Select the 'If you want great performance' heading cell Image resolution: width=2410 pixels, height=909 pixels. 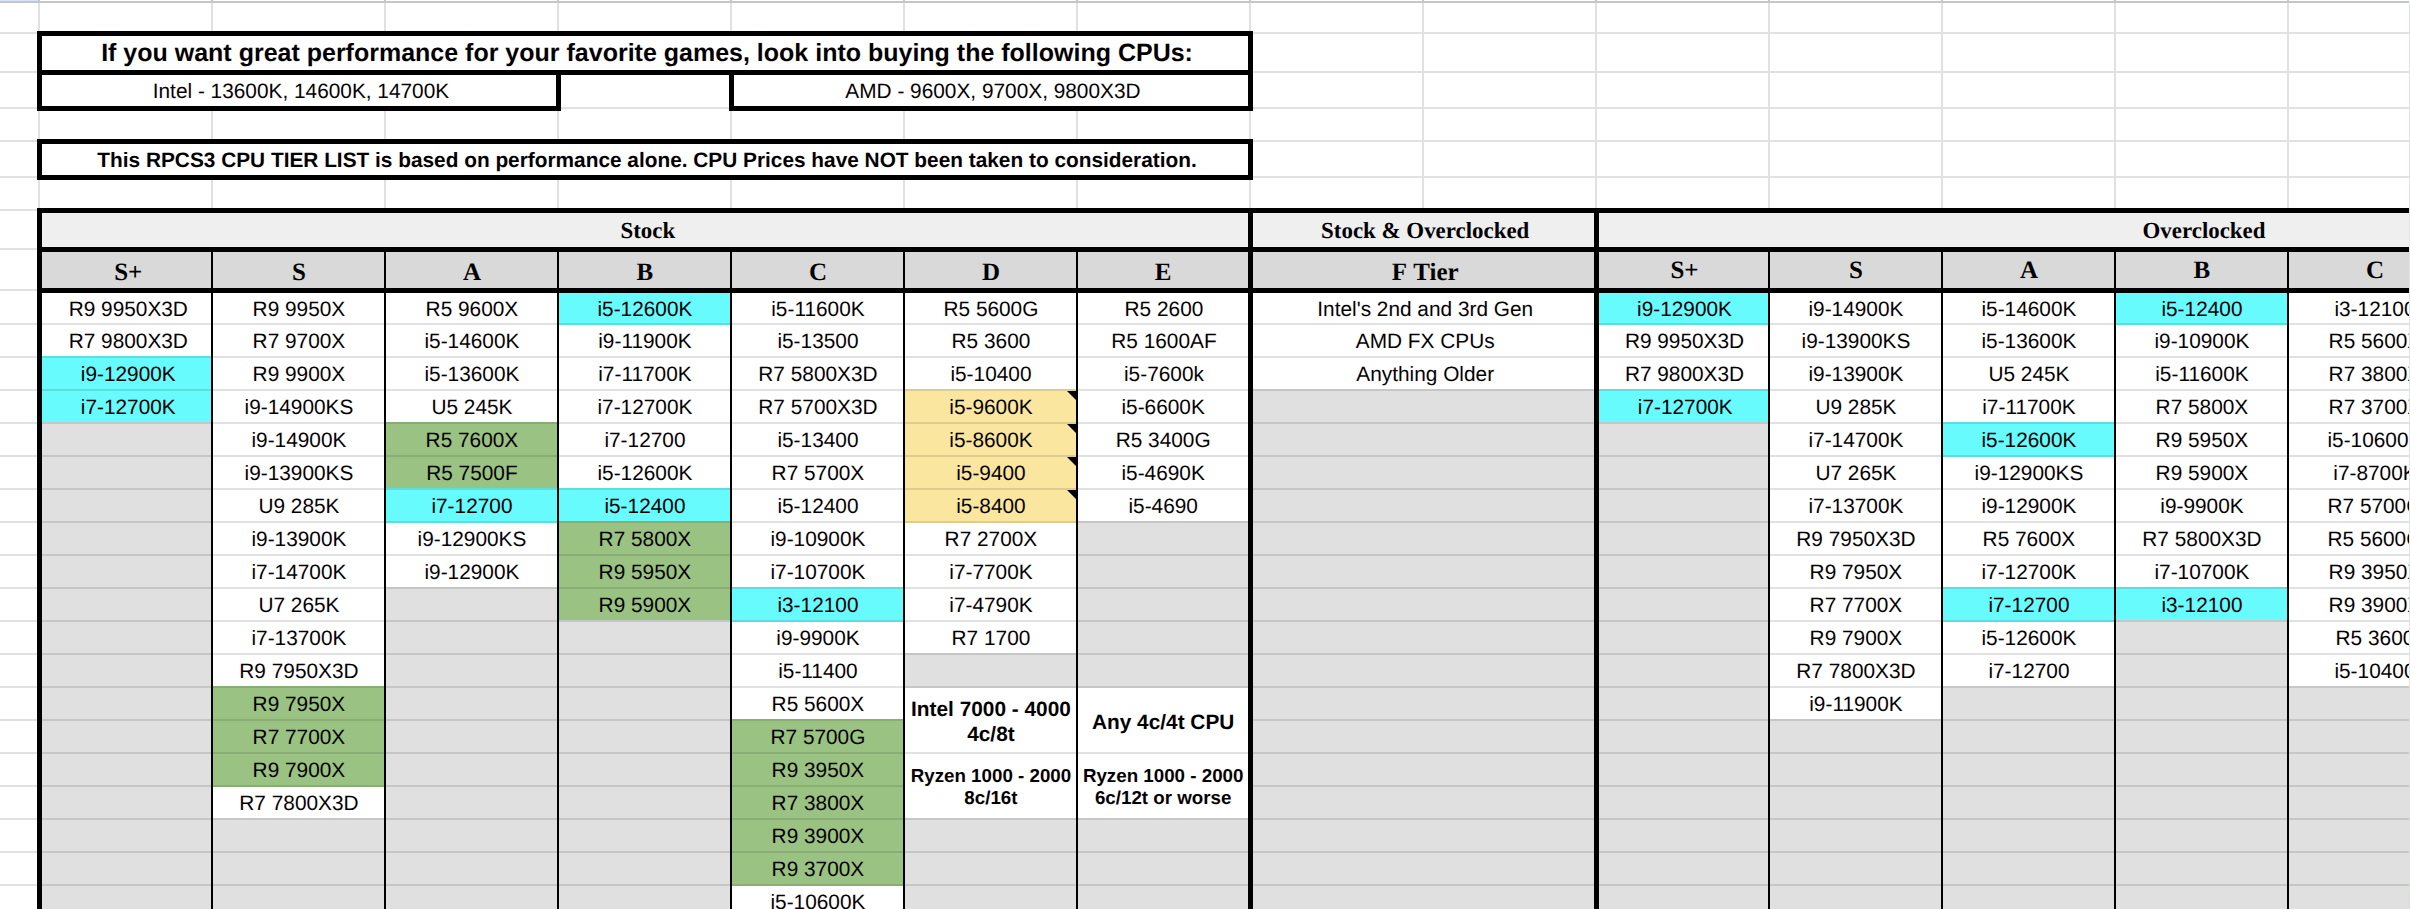coord(645,53)
